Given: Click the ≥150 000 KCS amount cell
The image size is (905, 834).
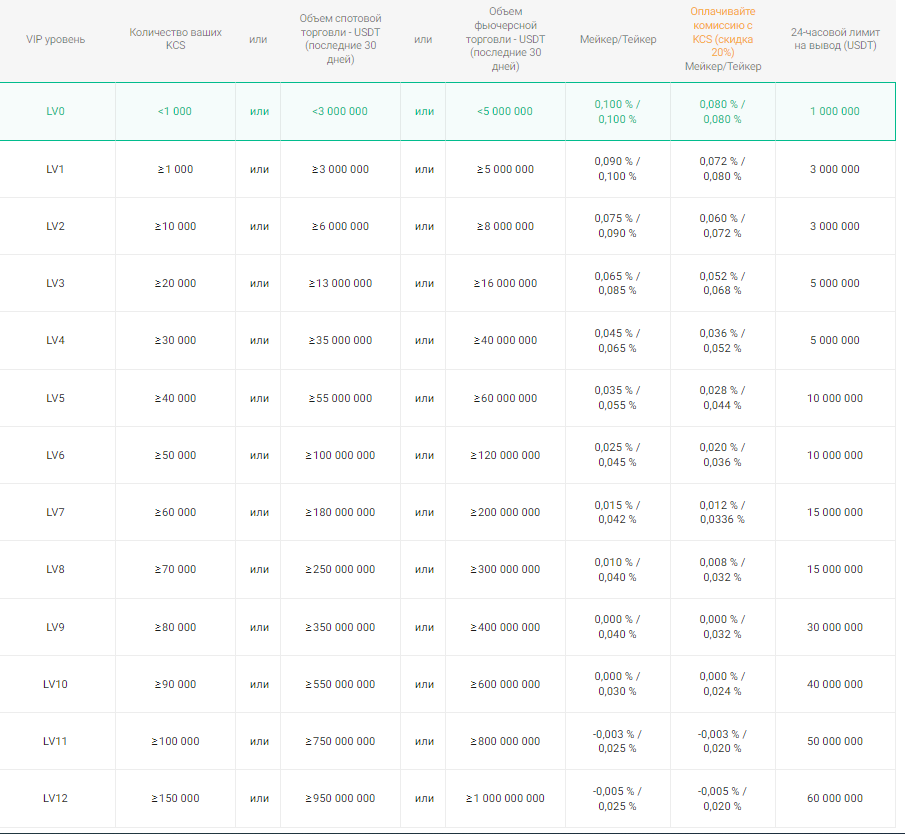Looking at the screenshot, I should (x=175, y=798).
